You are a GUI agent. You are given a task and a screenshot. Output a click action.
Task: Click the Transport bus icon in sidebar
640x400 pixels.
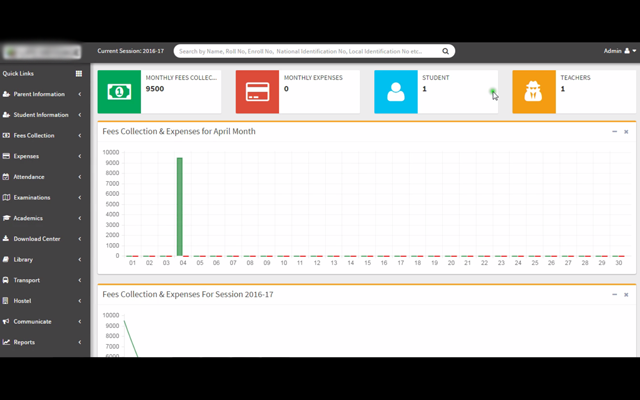[7, 280]
